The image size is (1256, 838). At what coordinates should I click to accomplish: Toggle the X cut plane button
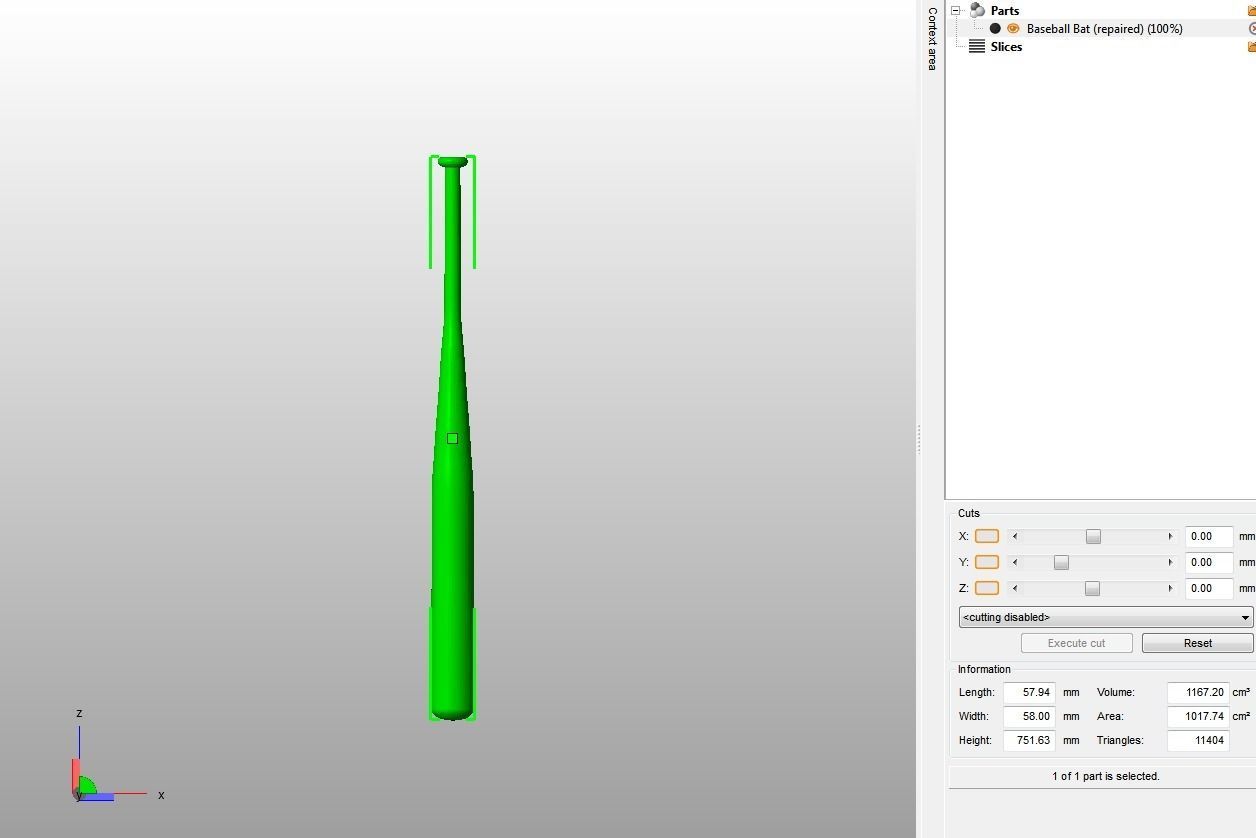tap(987, 536)
